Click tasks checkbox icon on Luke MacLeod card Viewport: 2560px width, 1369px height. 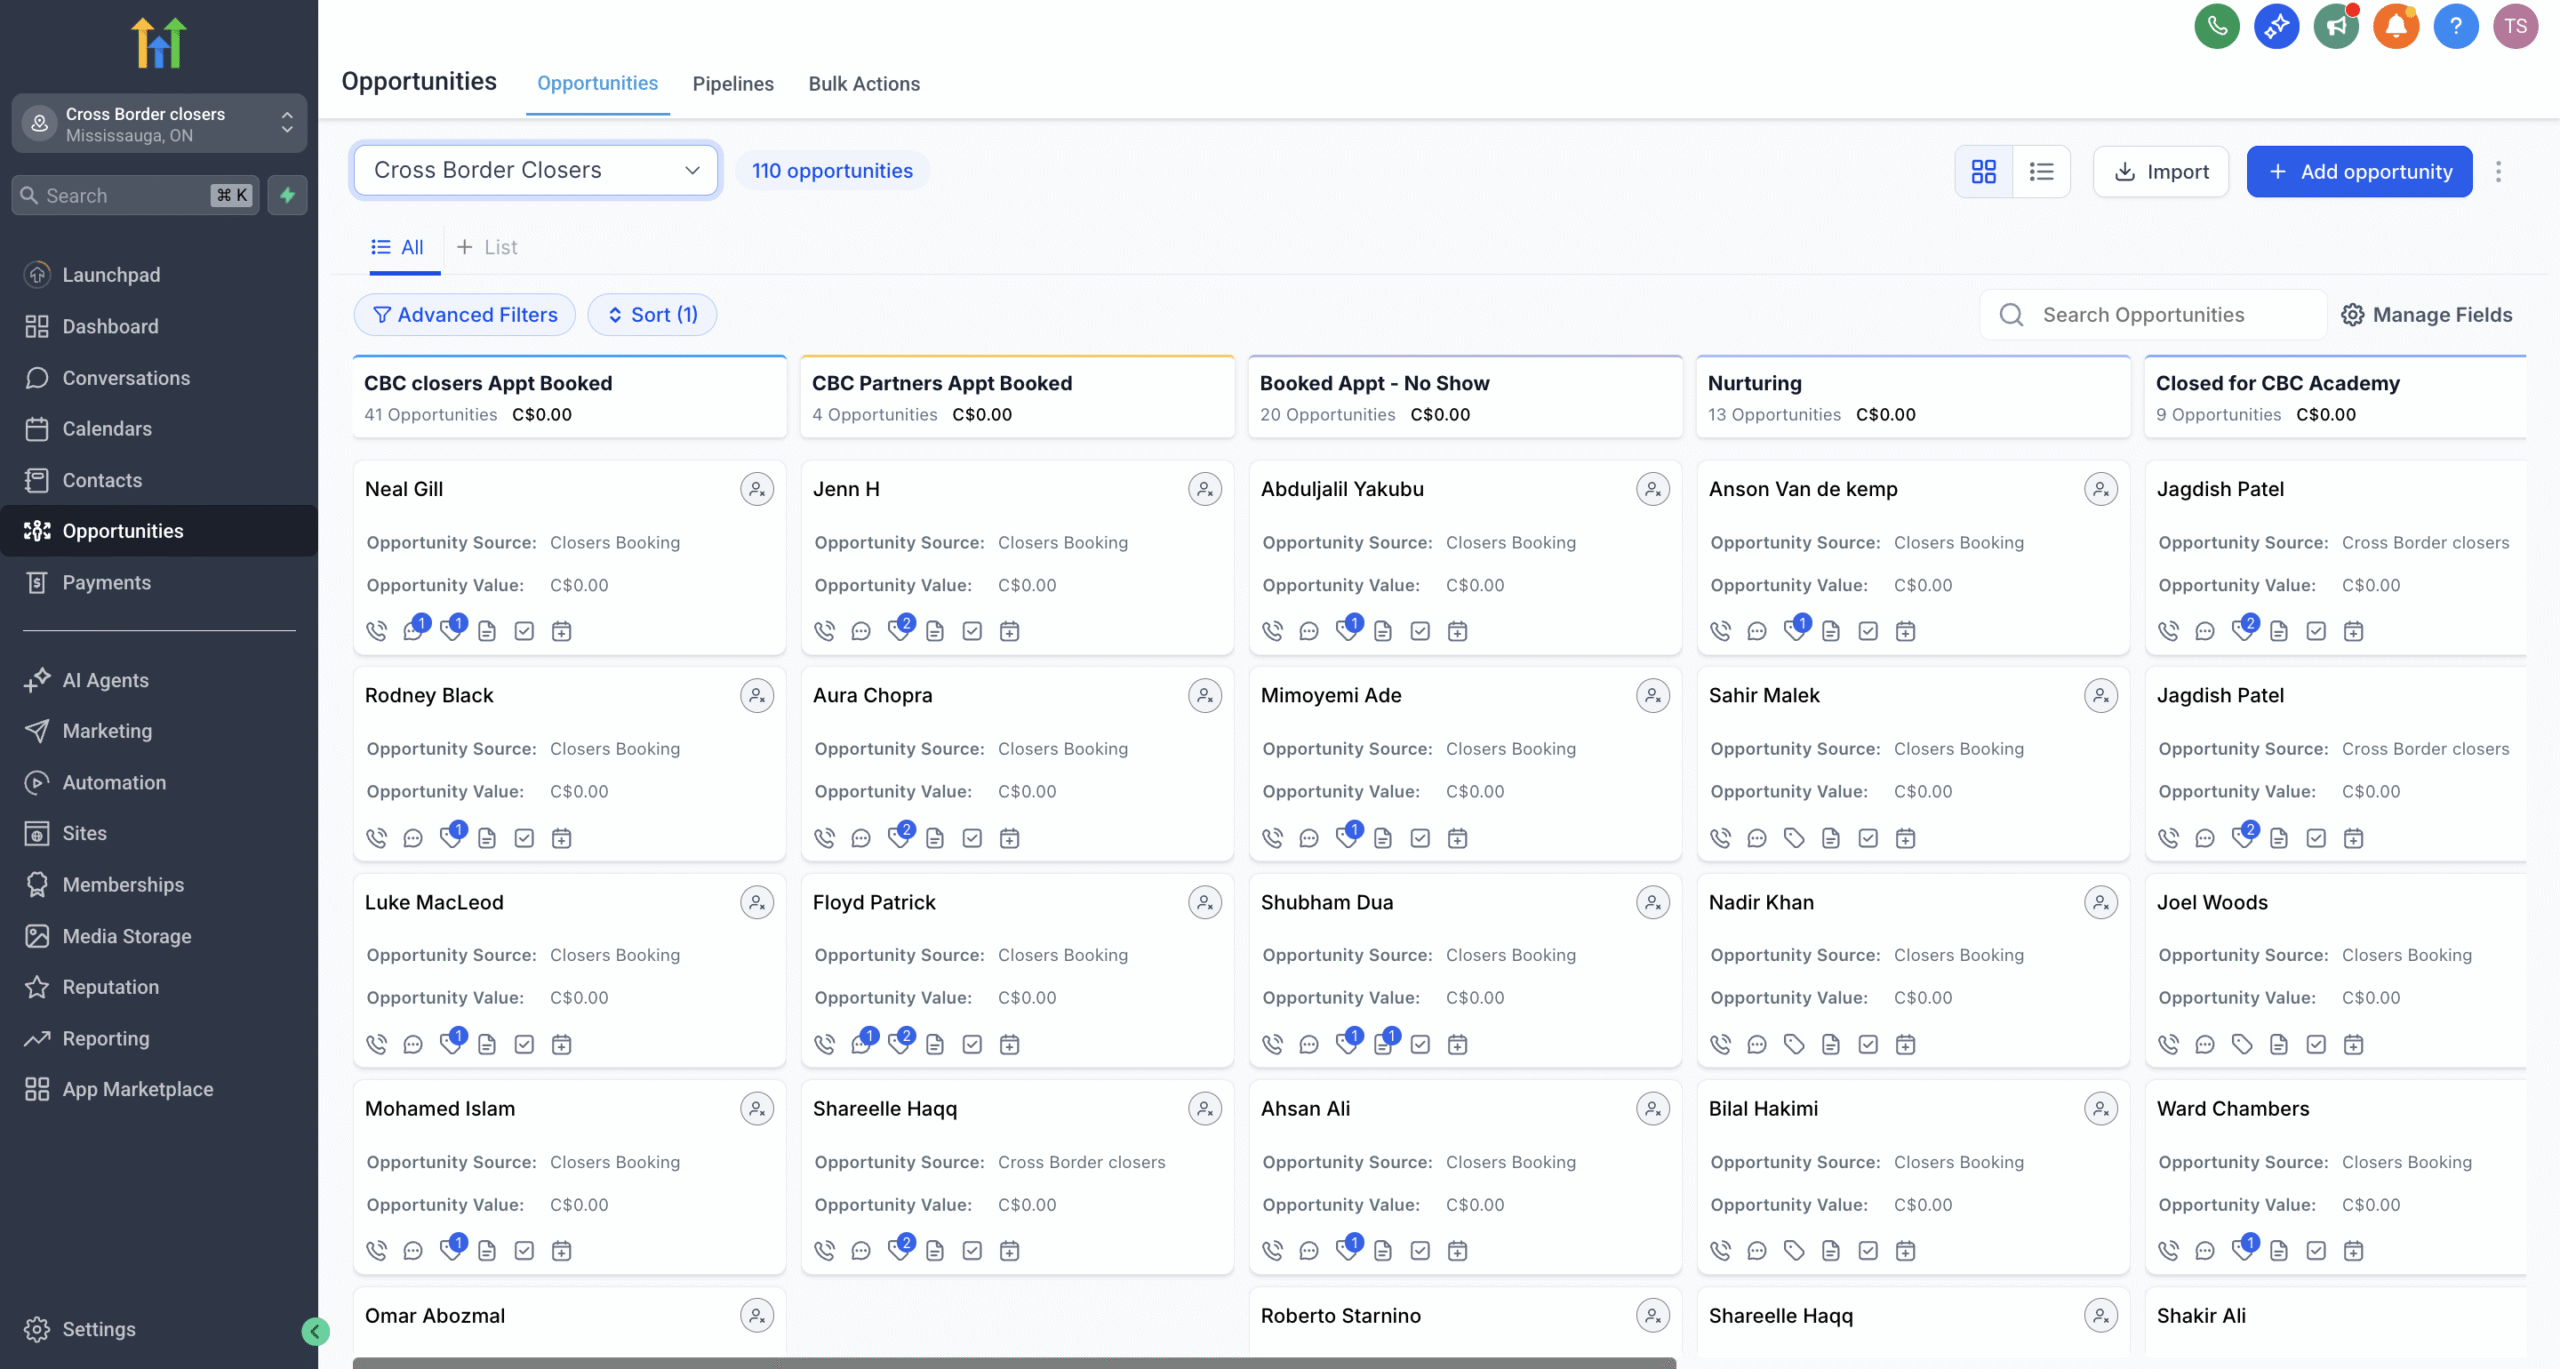click(524, 1044)
